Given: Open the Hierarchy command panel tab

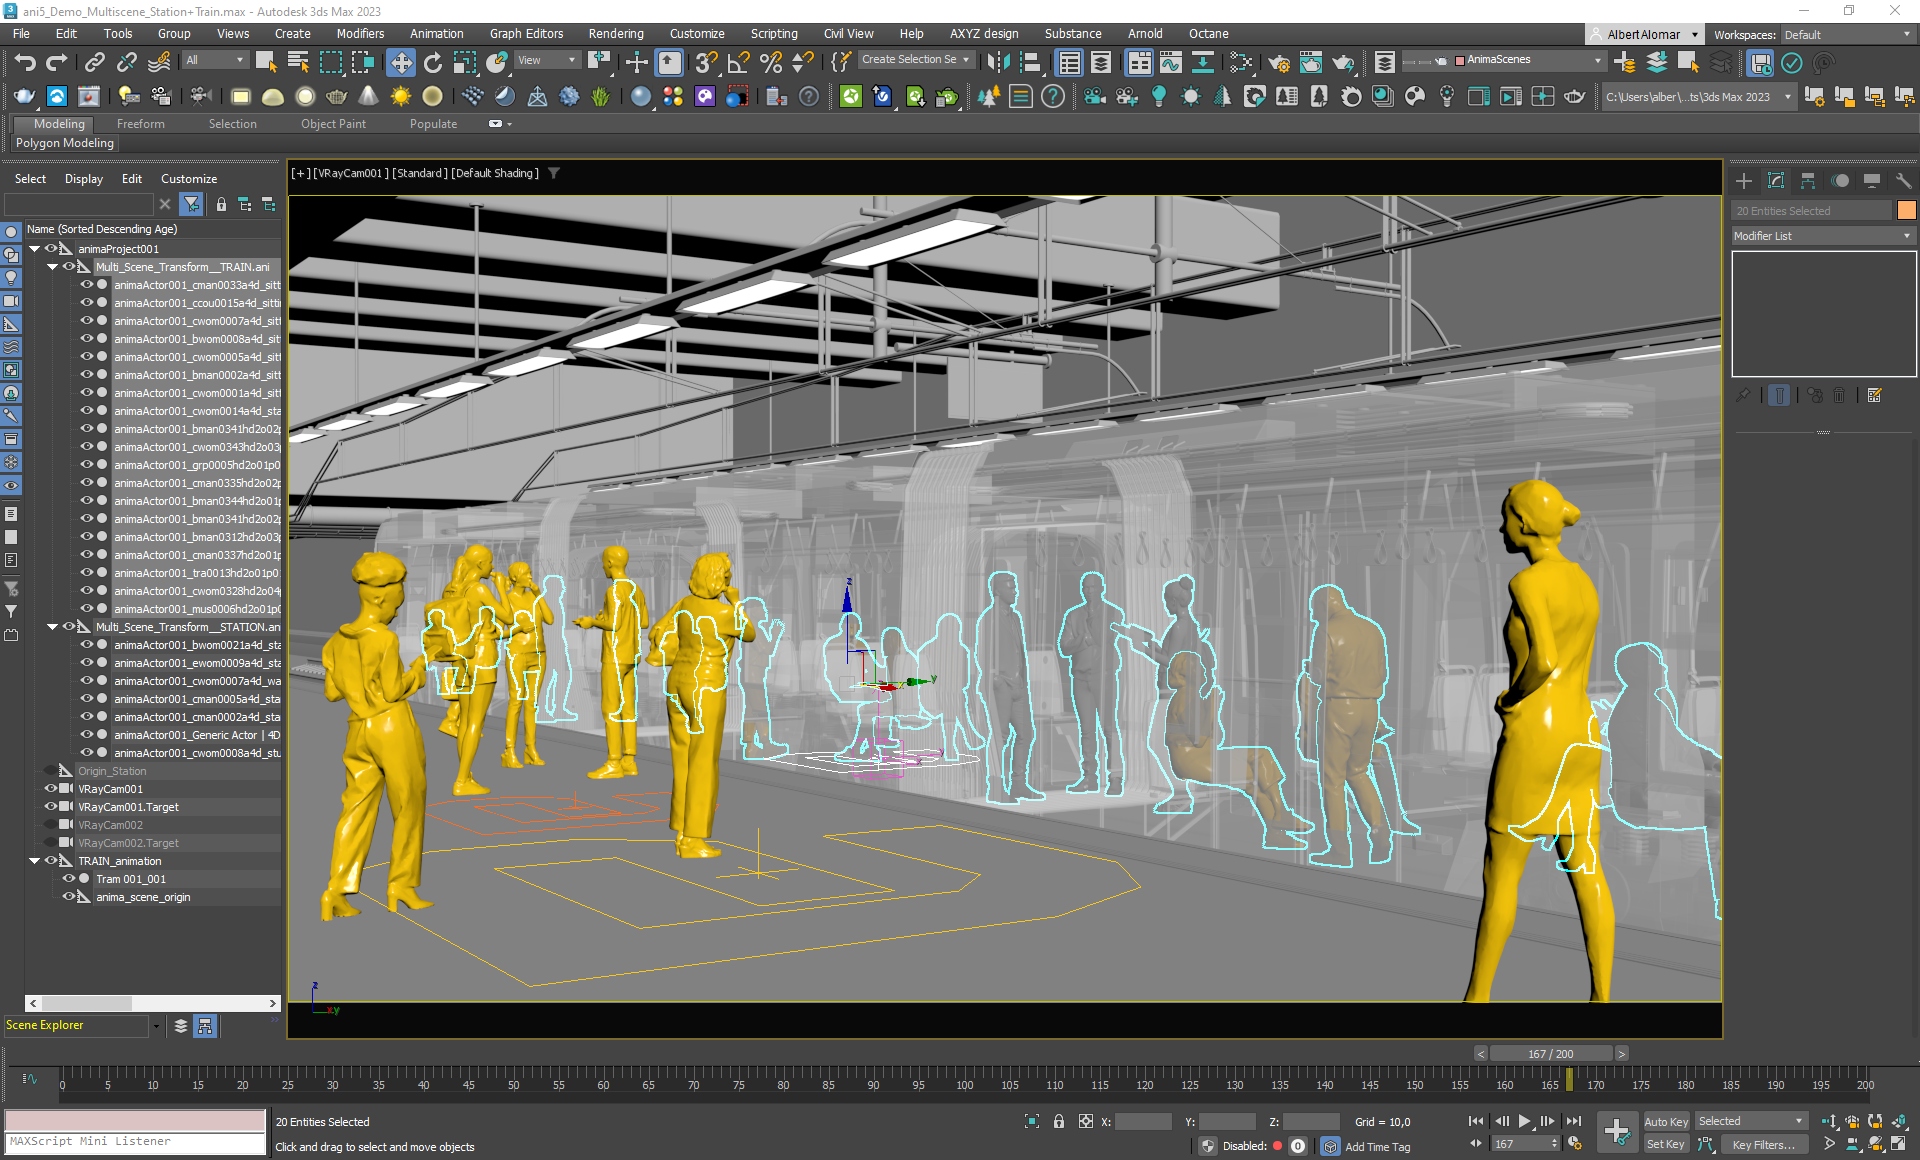Looking at the screenshot, I should point(1807,181).
